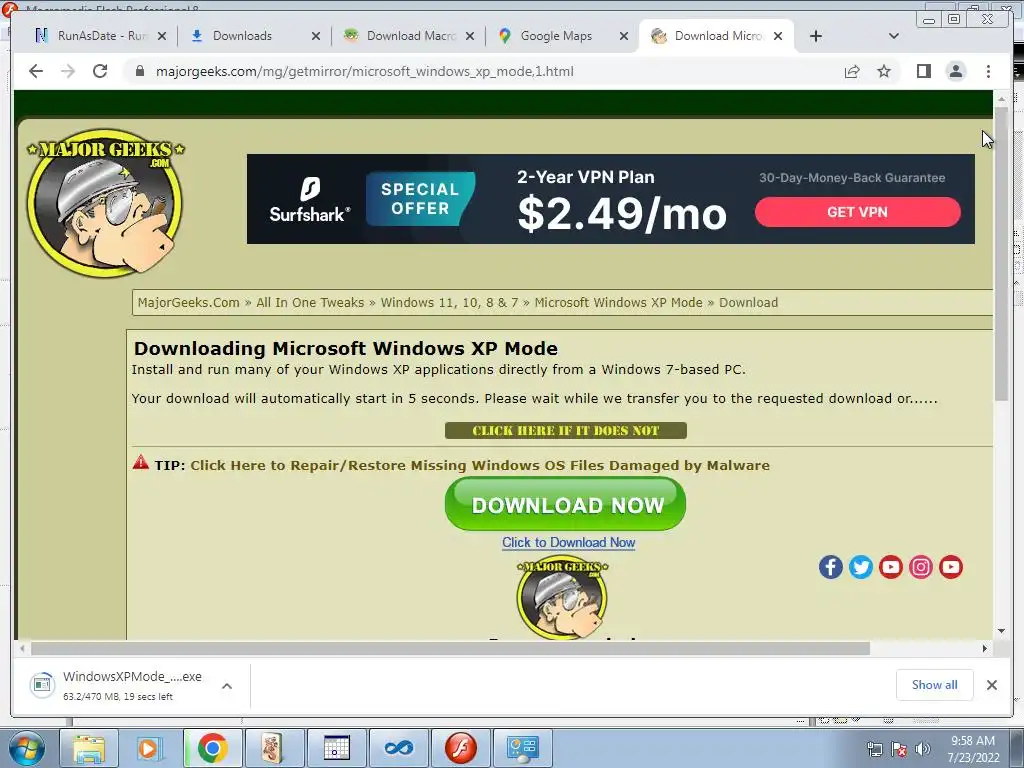
Task: Open the MajorGeeks.Com breadcrumb link
Action: pos(189,302)
